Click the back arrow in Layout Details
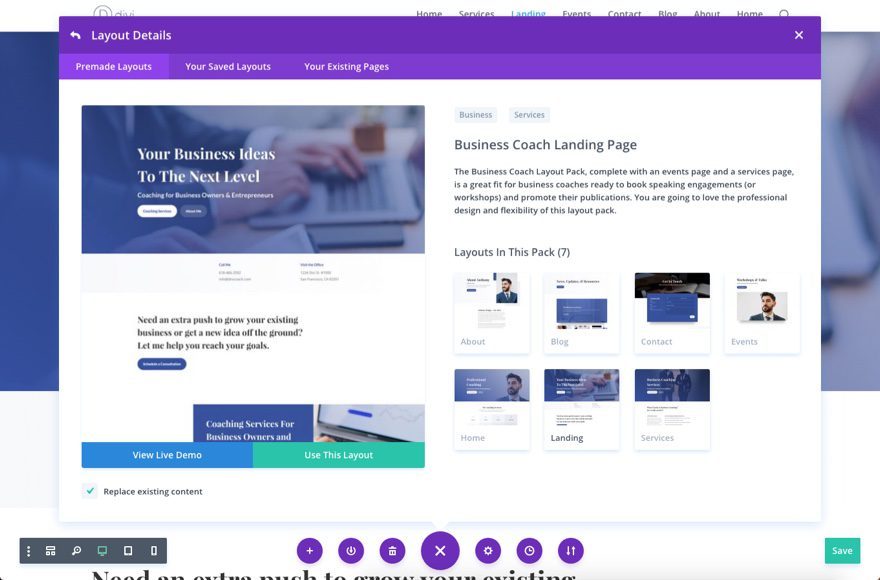This screenshot has width=880, height=580. pyautogui.click(x=74, y=34)
